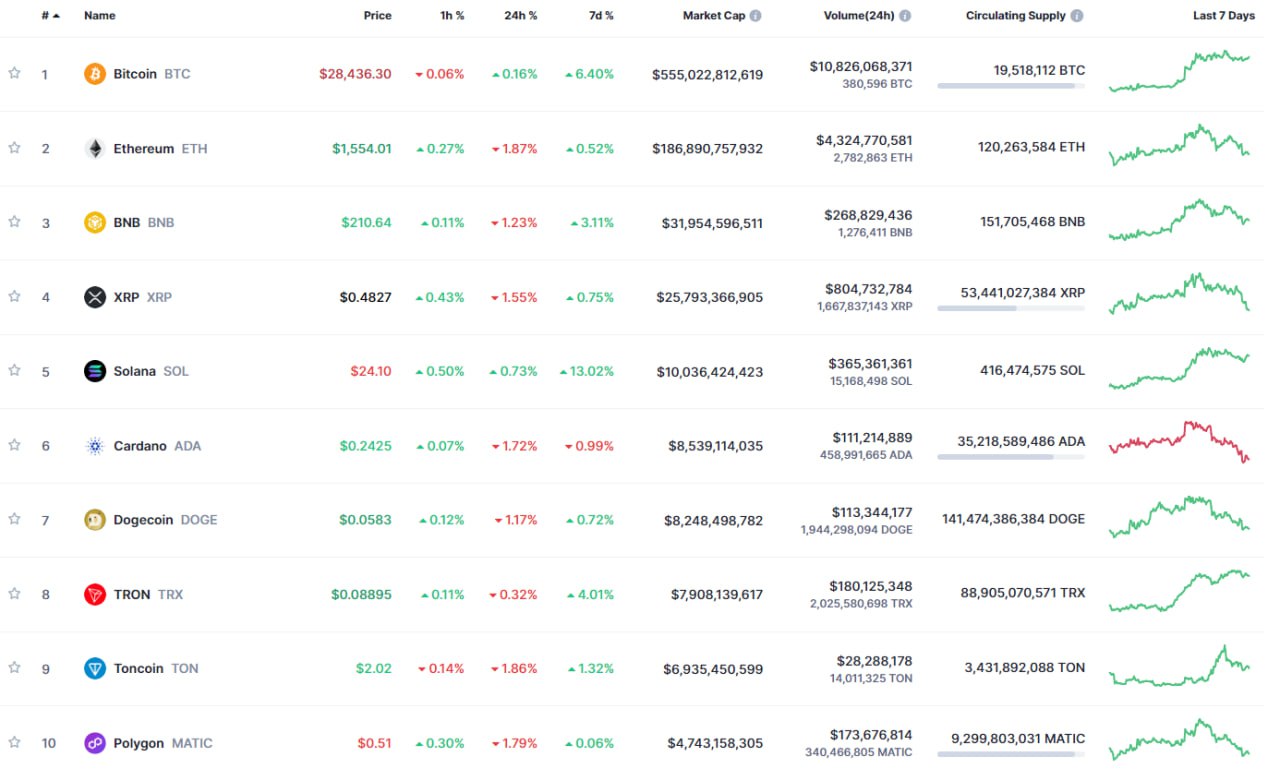Click the BNB yellow logo icon
The width and height of the screenshot is (1280, 769).
(x=95, y=223)
